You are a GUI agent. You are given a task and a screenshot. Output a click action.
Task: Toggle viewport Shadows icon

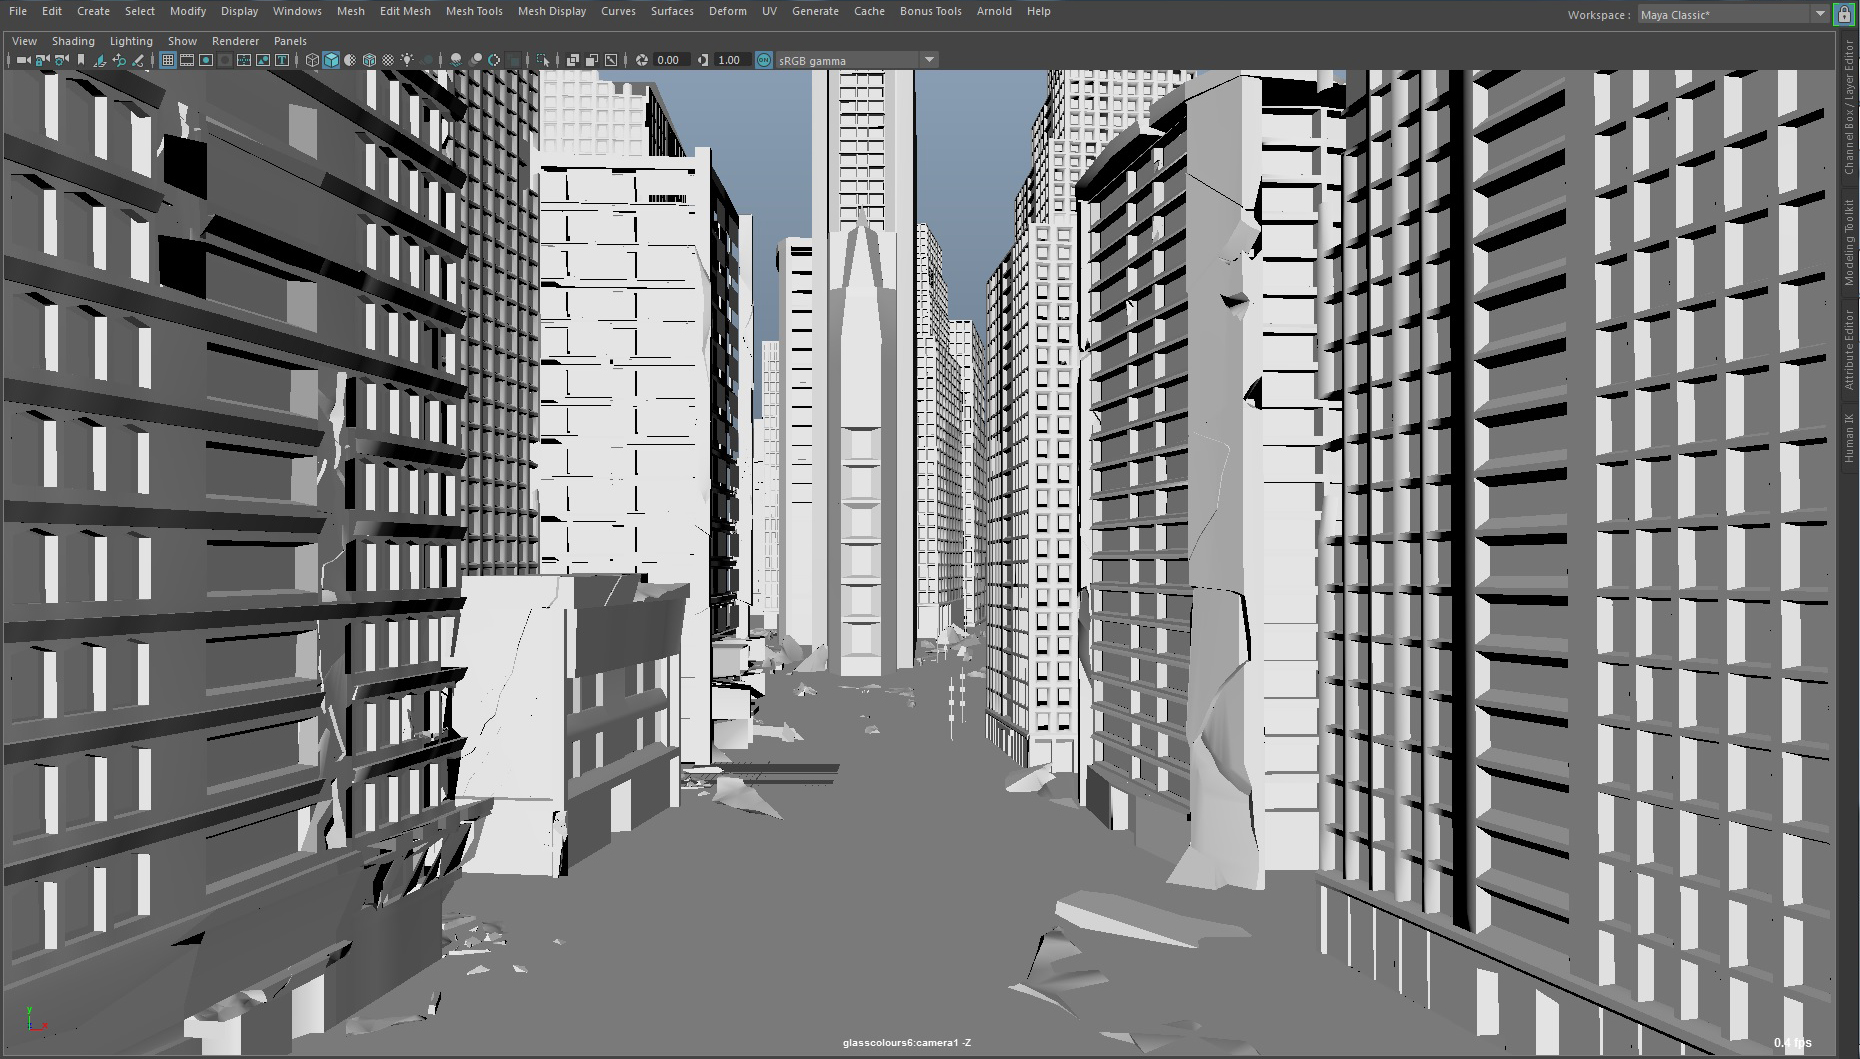(x=427, y=60)
